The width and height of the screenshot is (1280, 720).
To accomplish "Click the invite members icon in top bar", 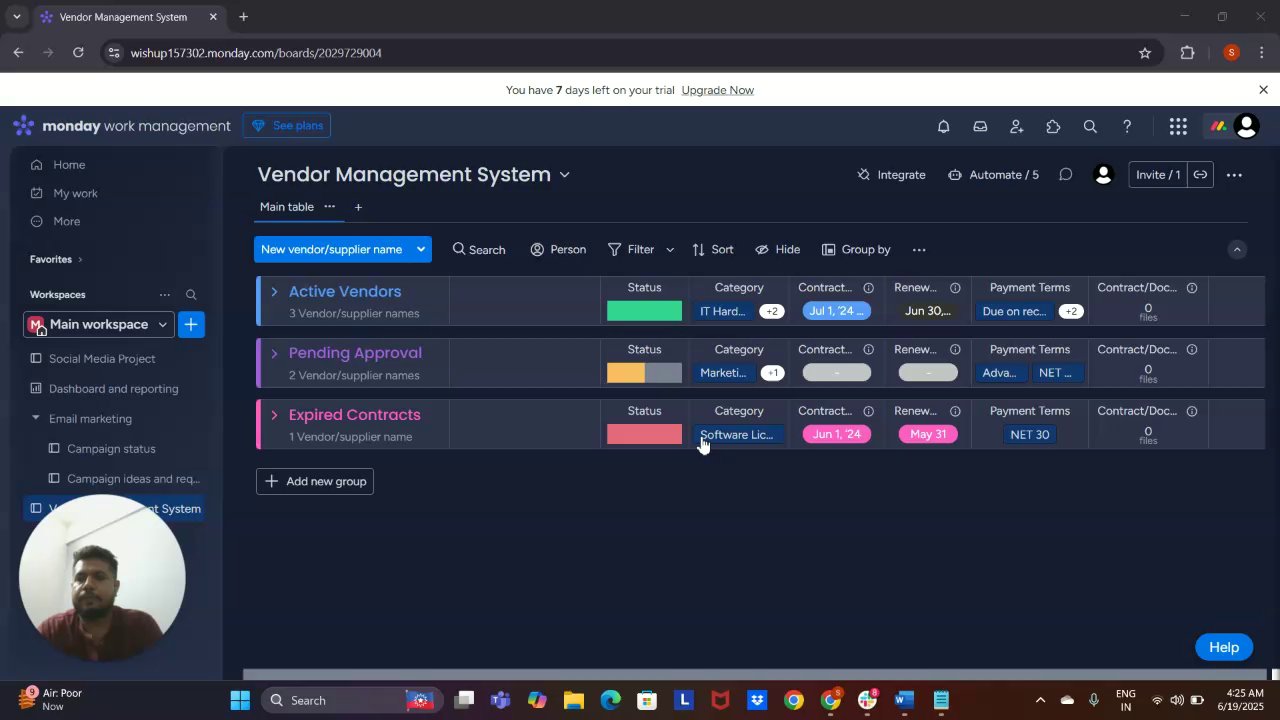I will pyautogui.click(x=1017, y=126).
